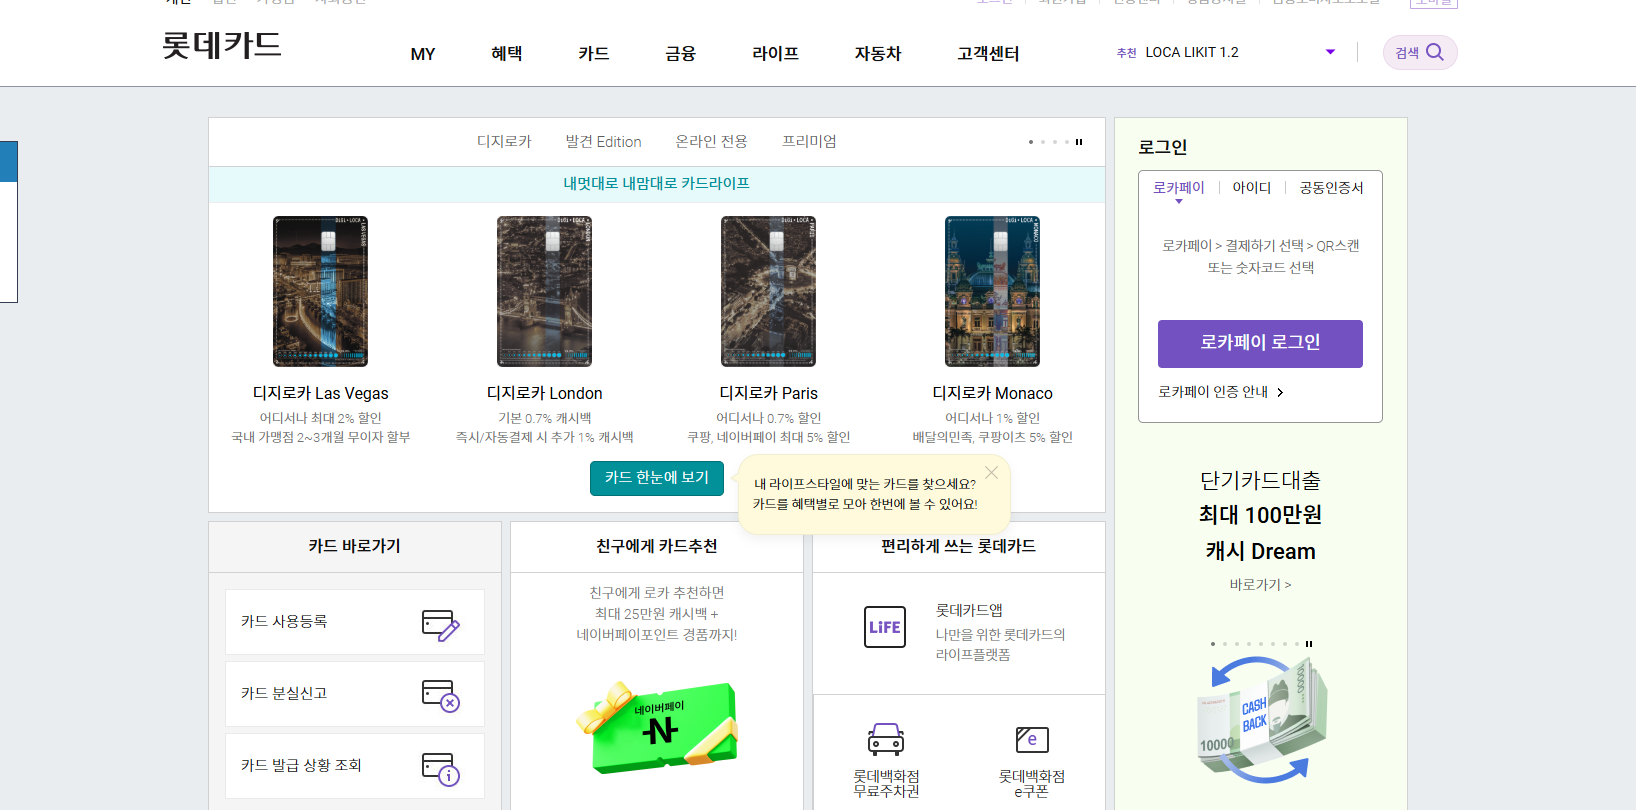Click the arrow next to 로카페이 인증 안내
This screenshot has width=1636, height=810.
click(x=1280, y=392)
